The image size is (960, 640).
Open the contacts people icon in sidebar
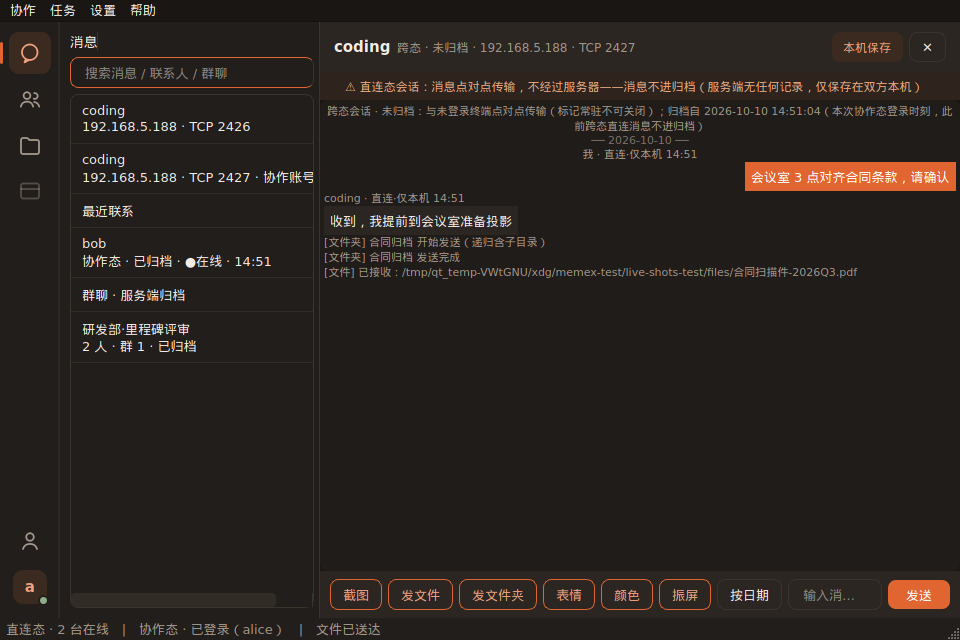[x=29, y=99]
